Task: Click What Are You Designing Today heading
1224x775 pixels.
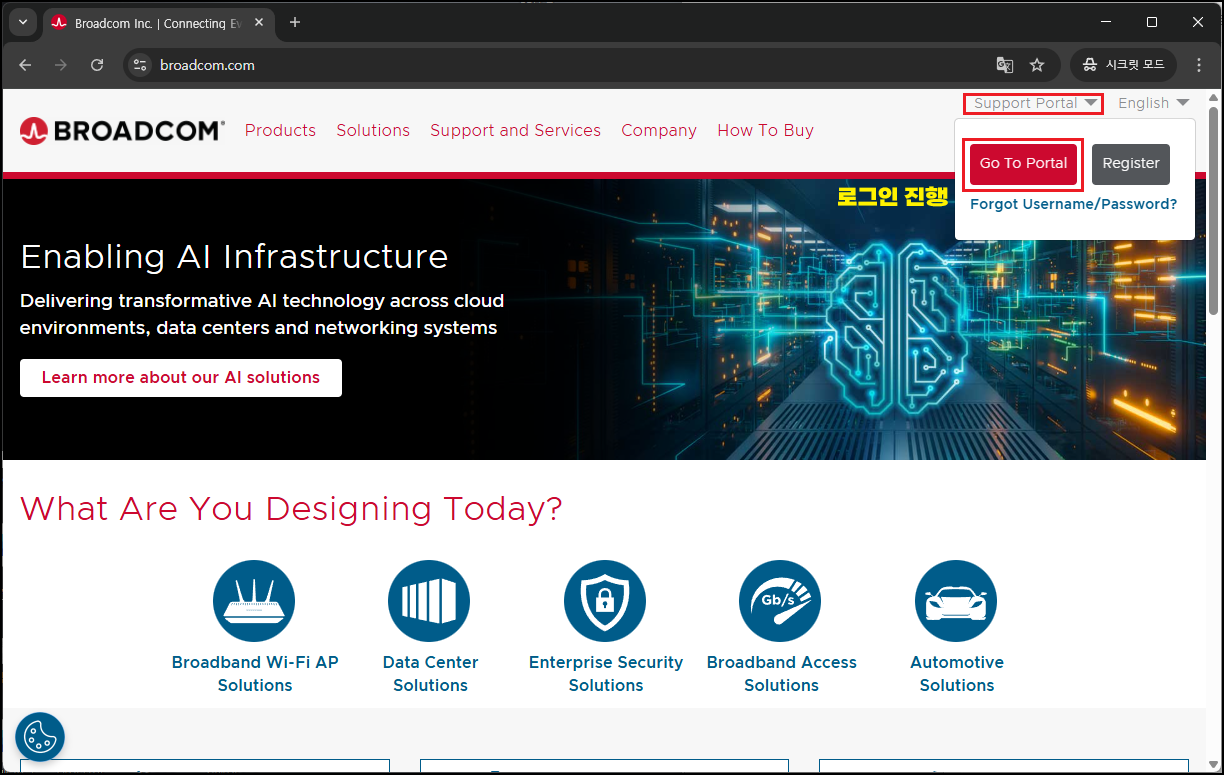Action: (x=291, y=509)
